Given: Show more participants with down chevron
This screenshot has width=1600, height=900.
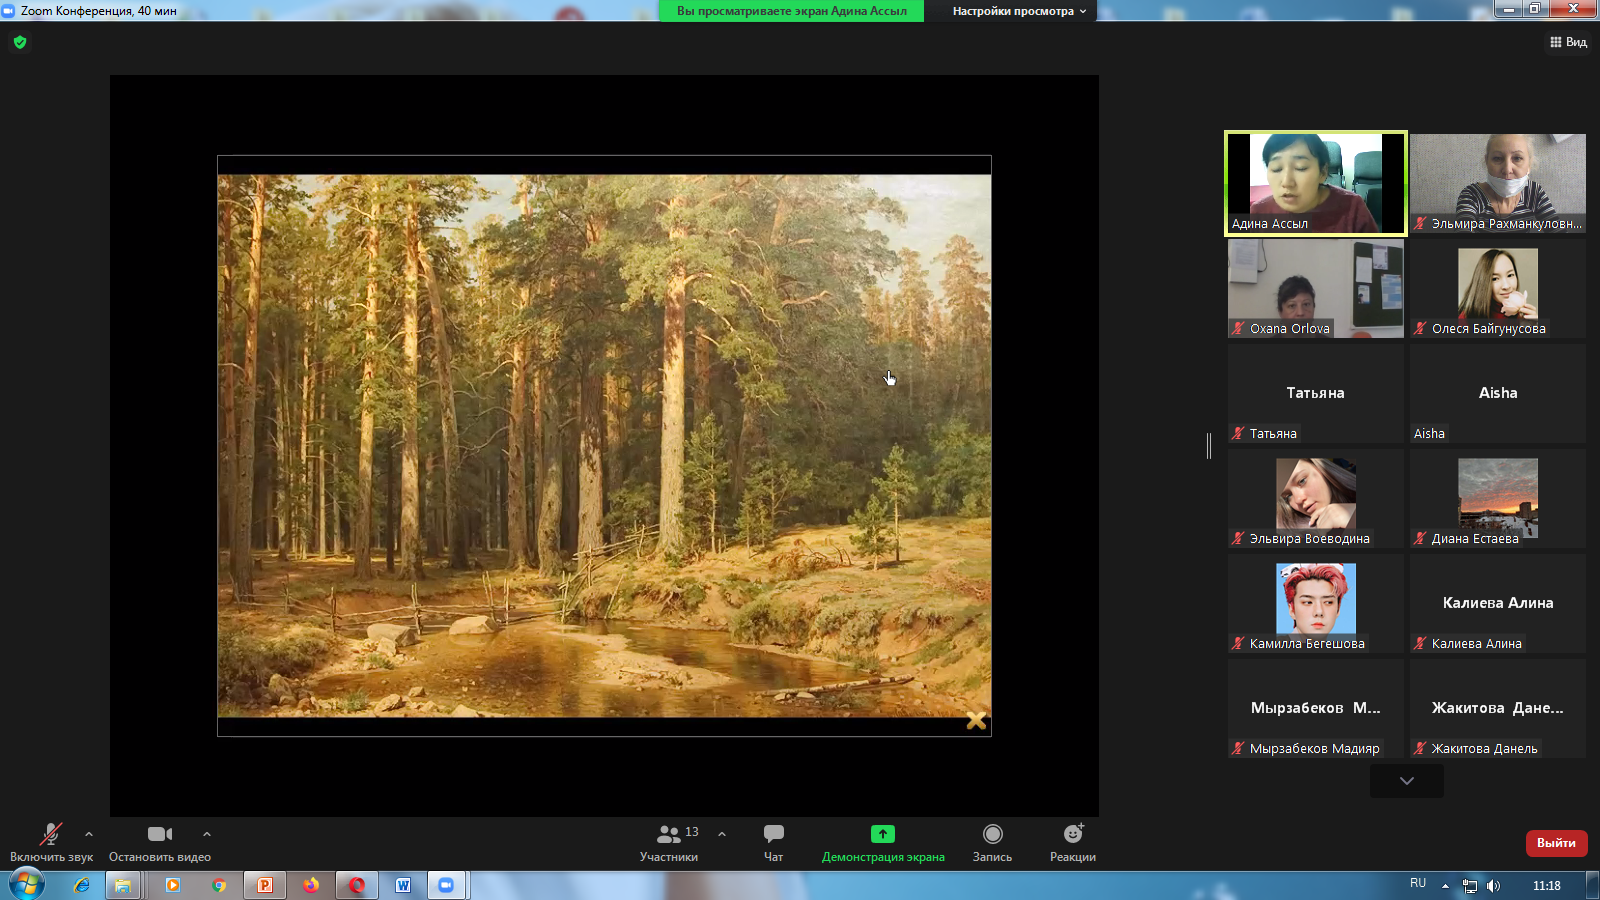Looking at the screenshot, I should click(1407, 781).
